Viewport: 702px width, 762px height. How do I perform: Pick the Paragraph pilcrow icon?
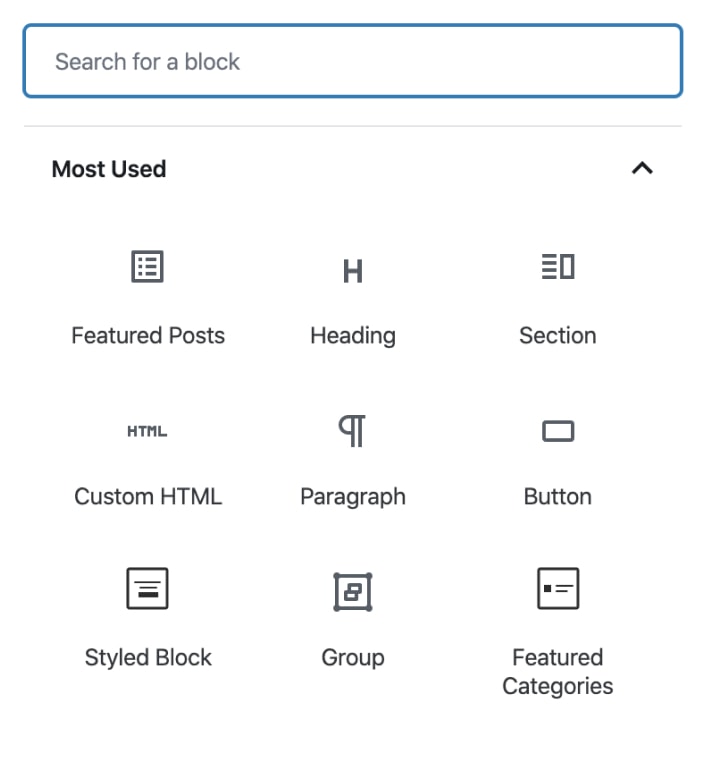[x=352, y=431]
